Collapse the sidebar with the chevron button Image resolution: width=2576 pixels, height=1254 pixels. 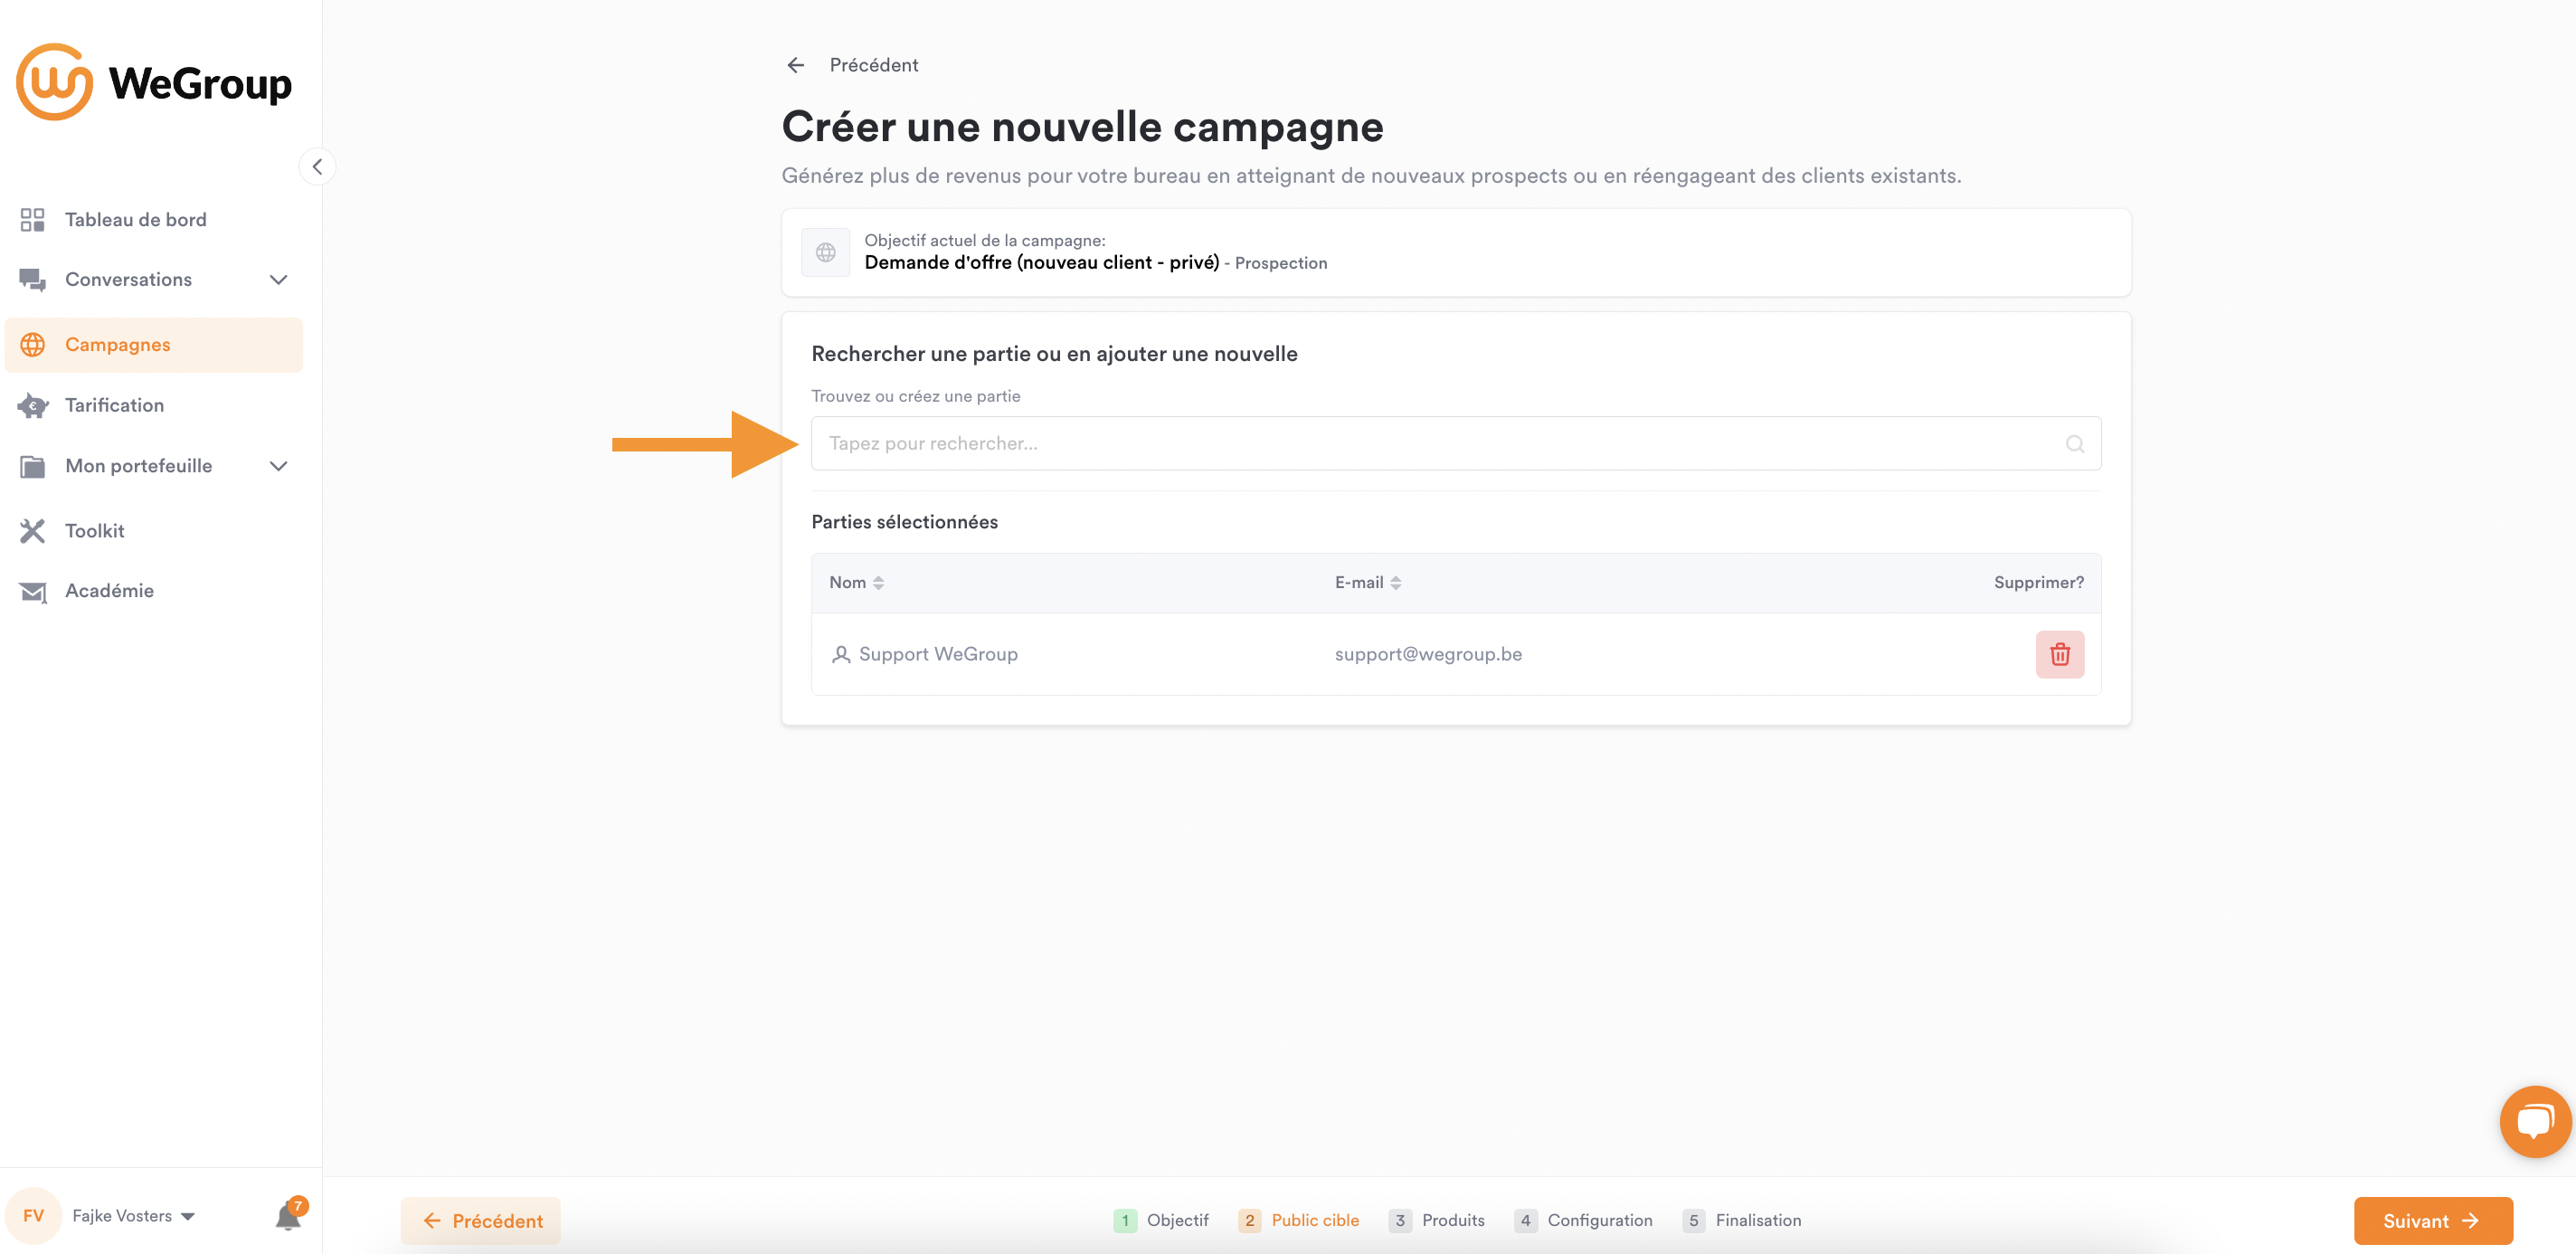(317, 167)
